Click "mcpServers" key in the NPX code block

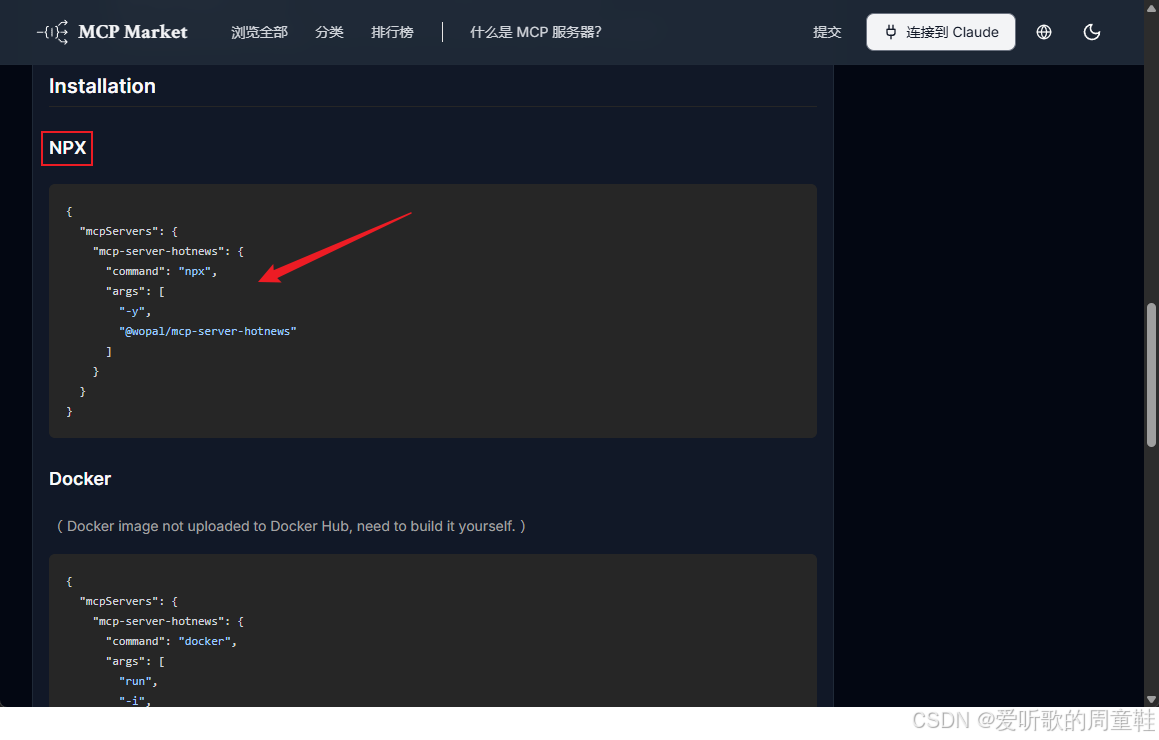coord(118,231)
